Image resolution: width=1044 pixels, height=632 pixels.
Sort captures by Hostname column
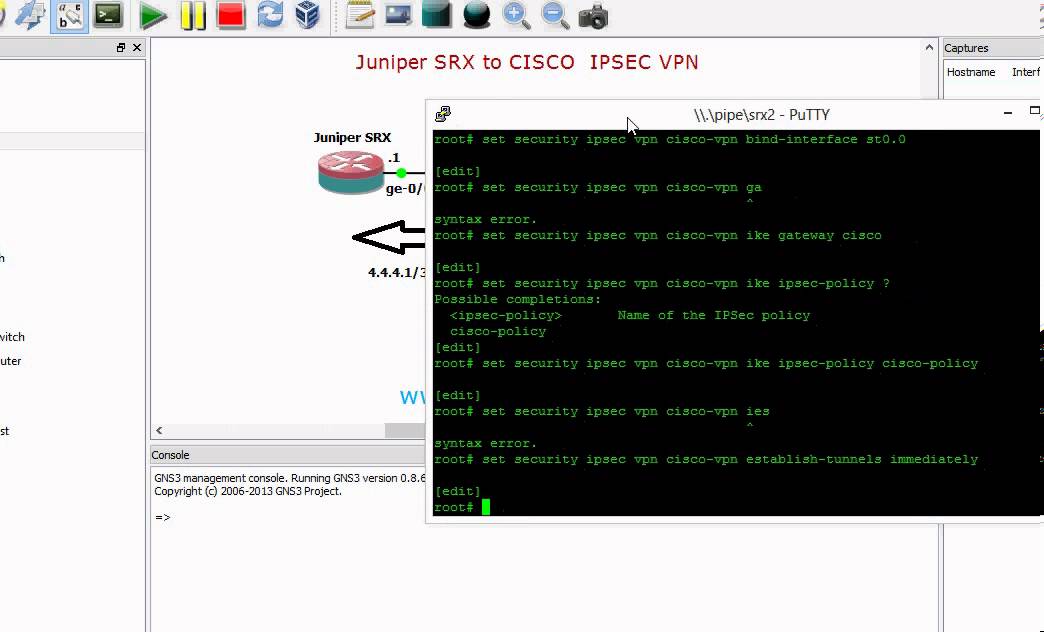pos(971,72)
